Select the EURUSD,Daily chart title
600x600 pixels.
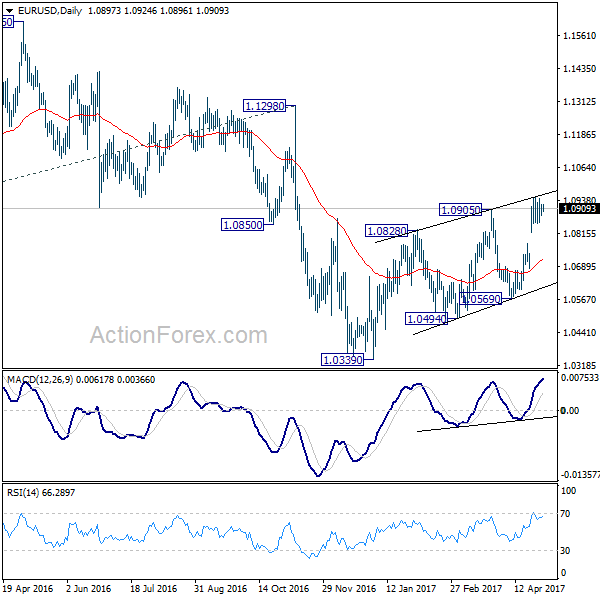pos(50,11)
